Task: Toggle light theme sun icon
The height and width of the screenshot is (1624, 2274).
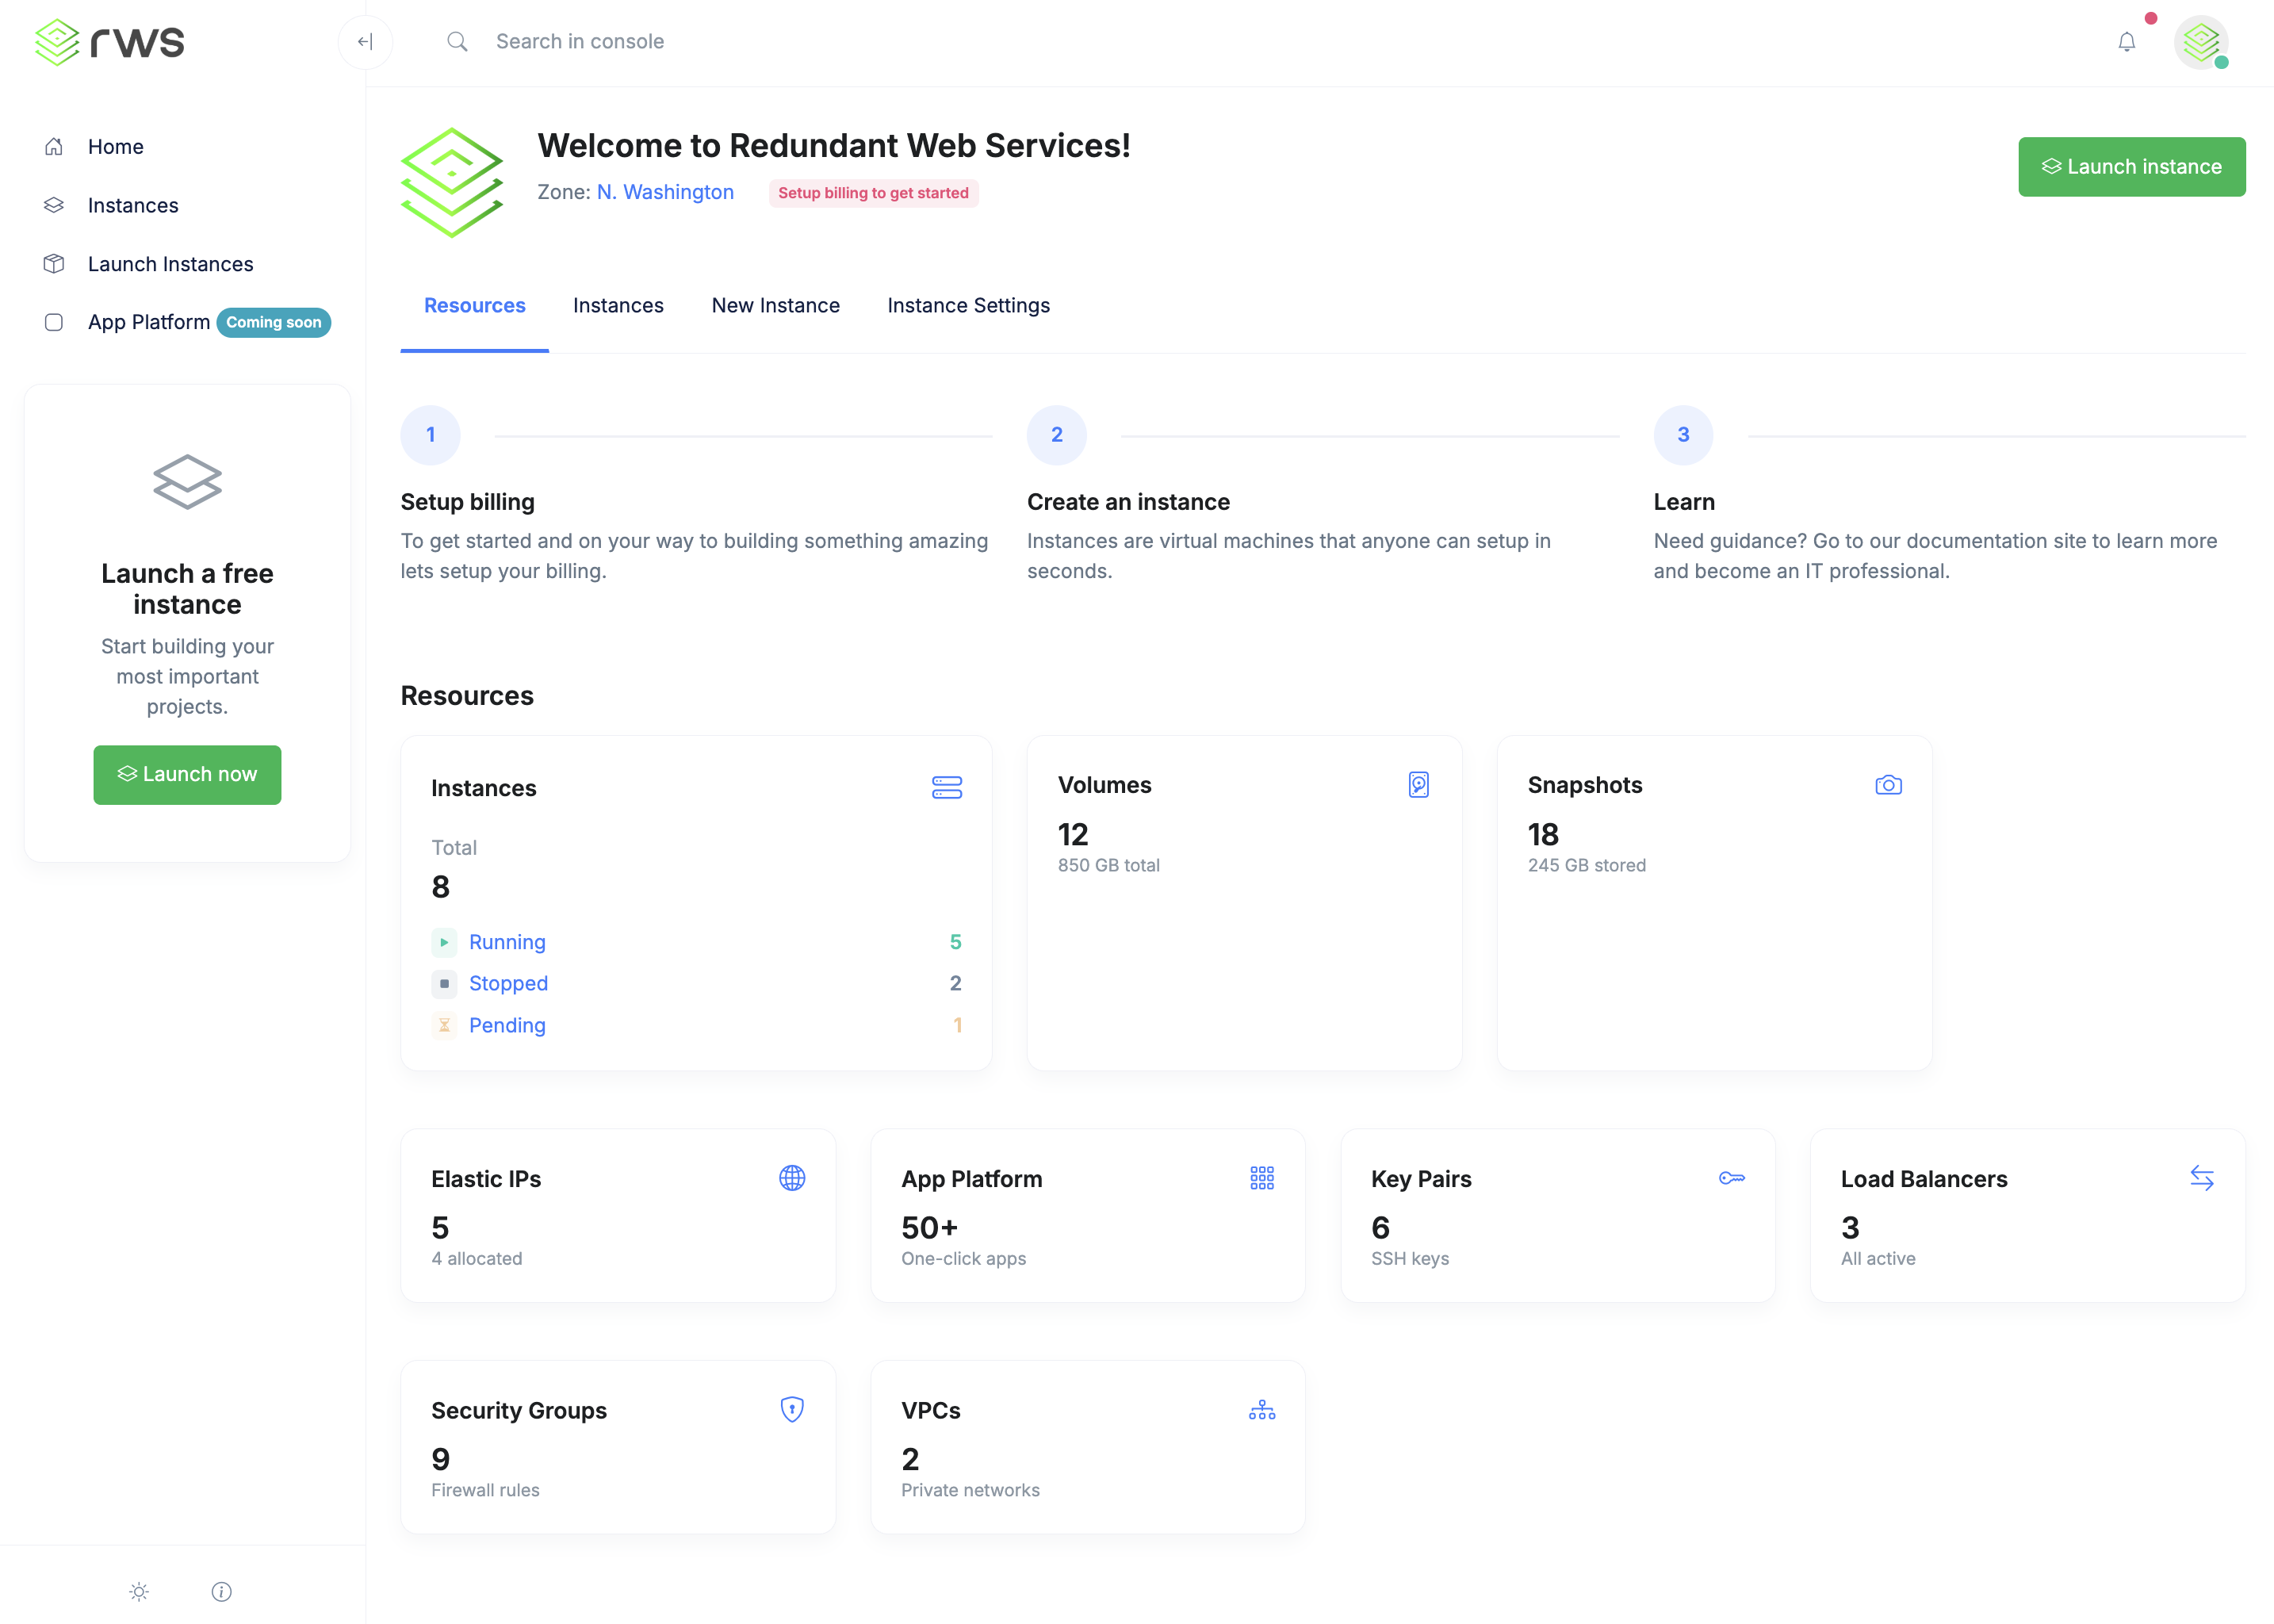Action: tap(139, 1591)
